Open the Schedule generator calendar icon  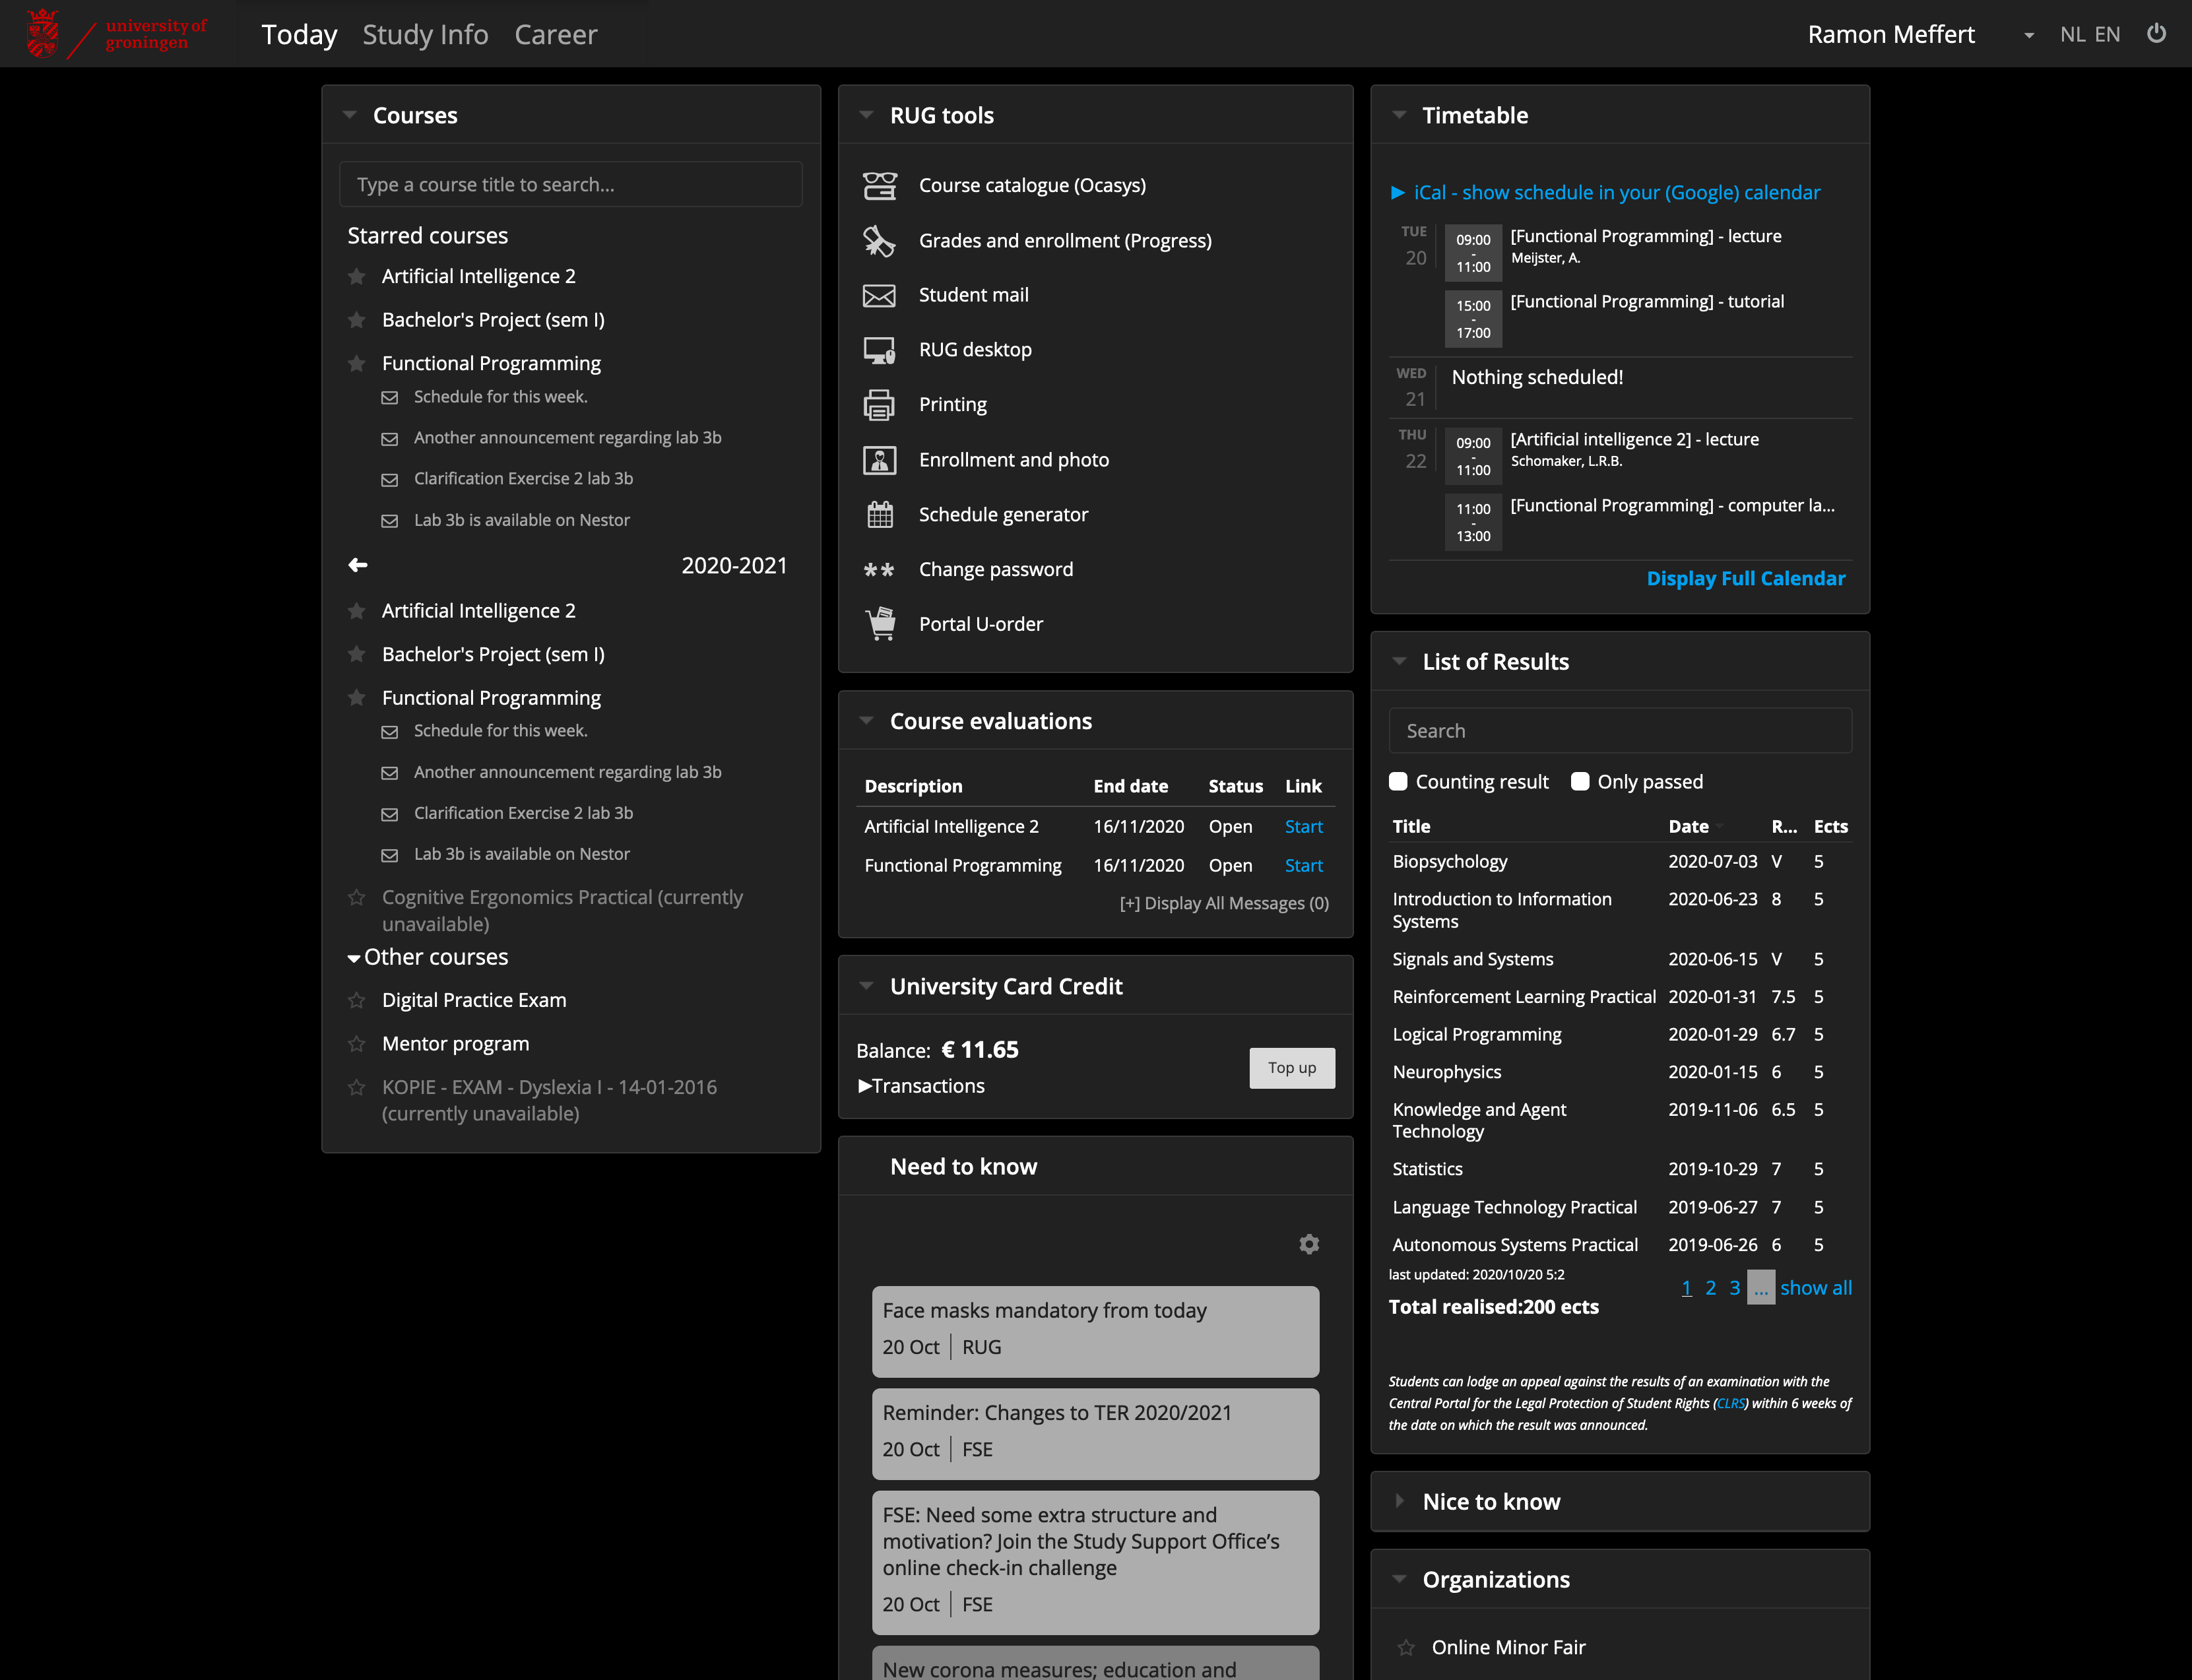click(879, 515)
